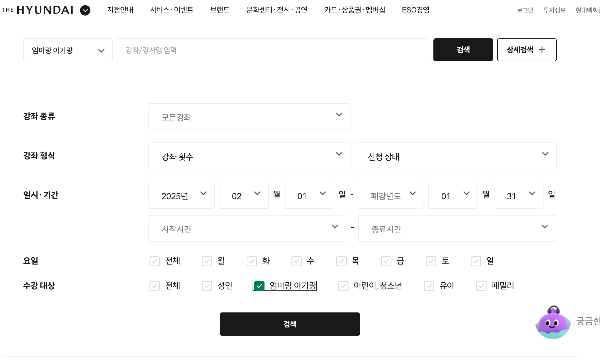
Task: Expand the 시작시간 dropdown
Action: [x=247, y=228]
